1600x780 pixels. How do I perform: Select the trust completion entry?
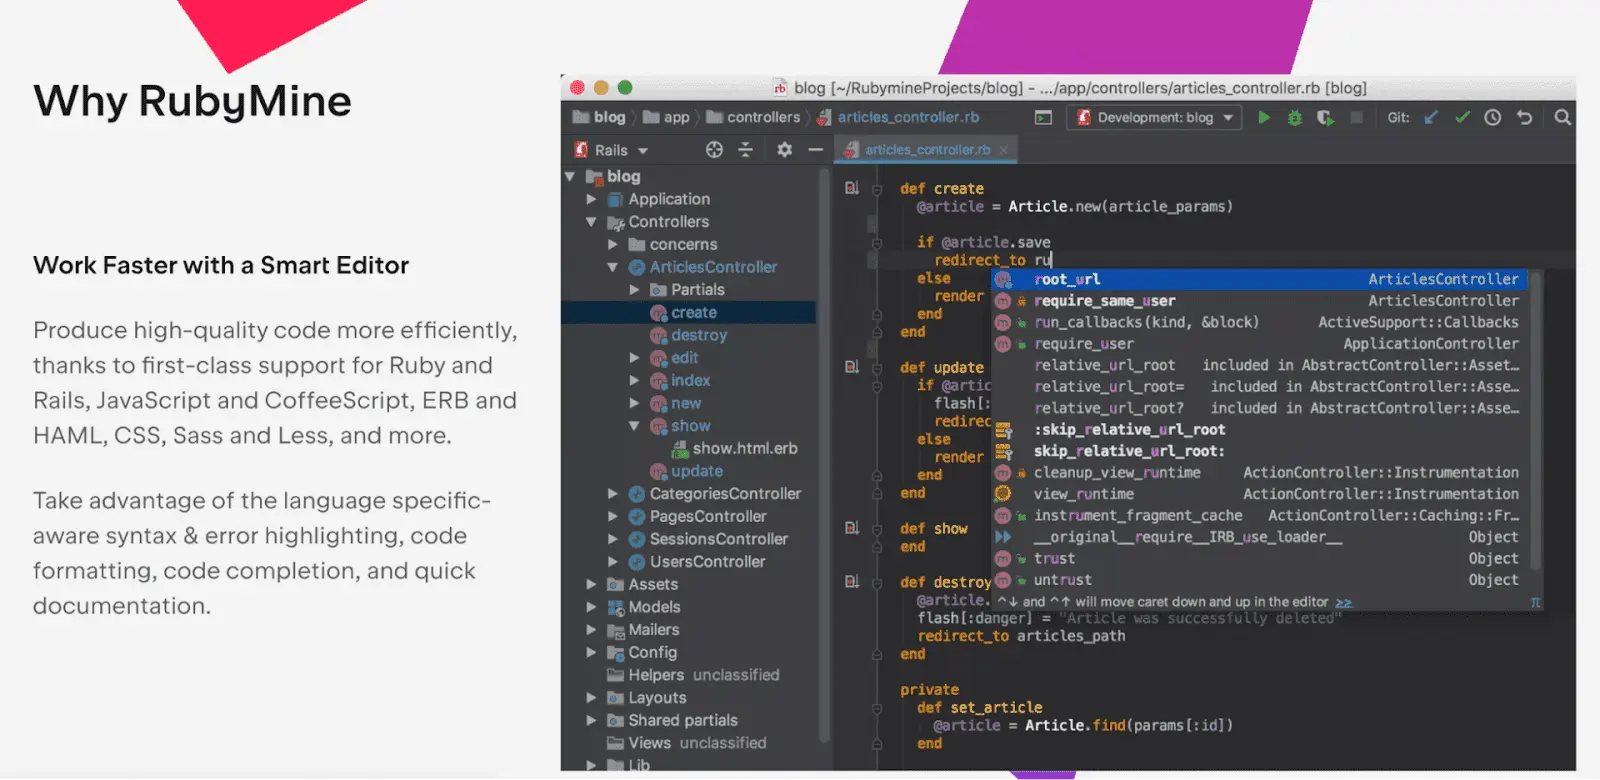pos(1261,559)
